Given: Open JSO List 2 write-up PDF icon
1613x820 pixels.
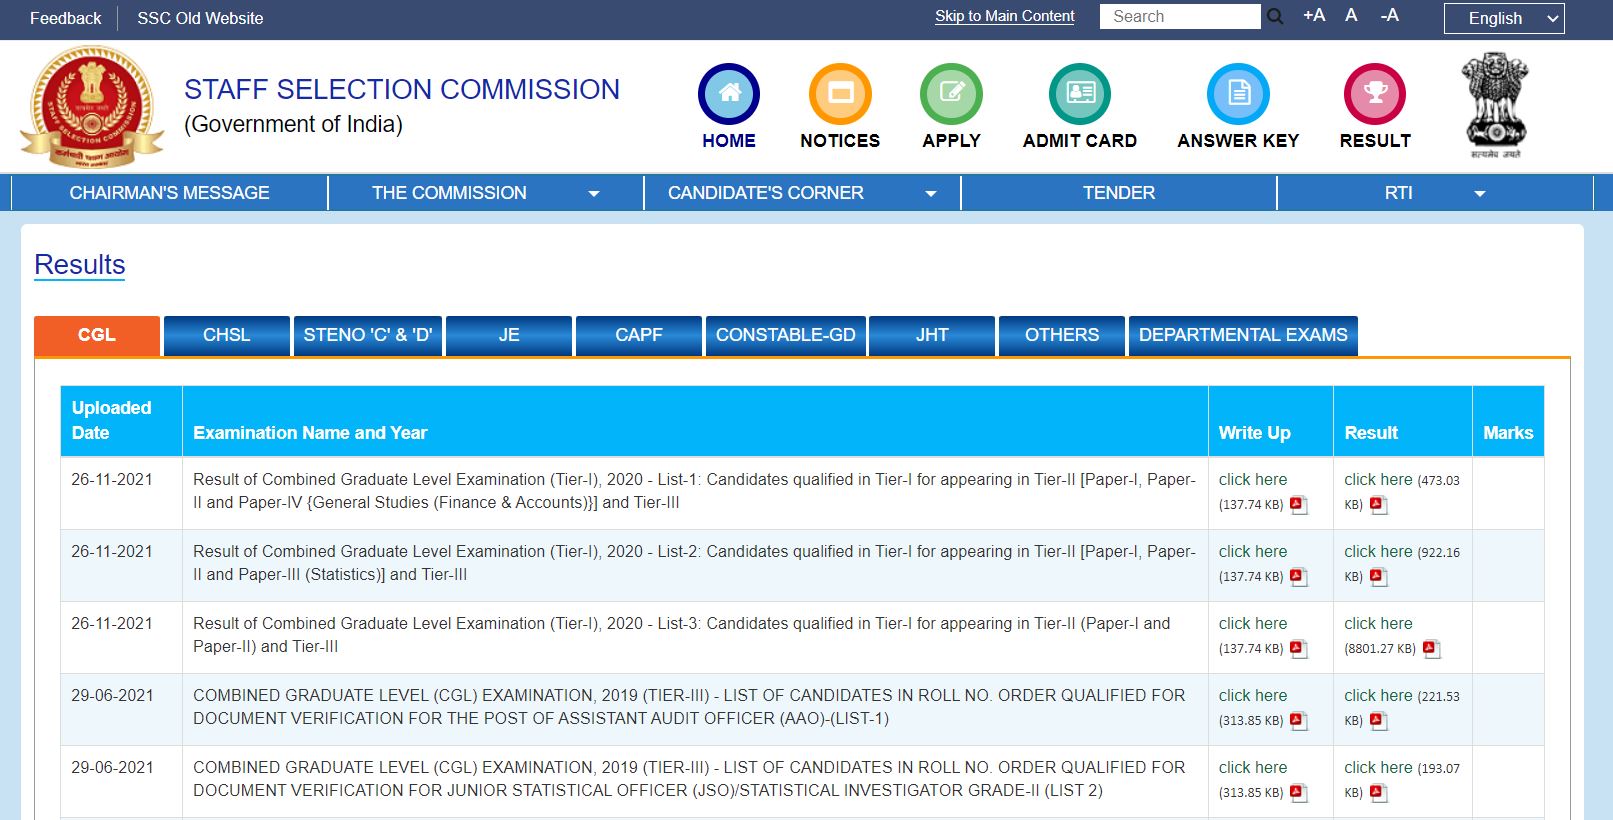Looking at the screenshot, I should coord(1298,793).
